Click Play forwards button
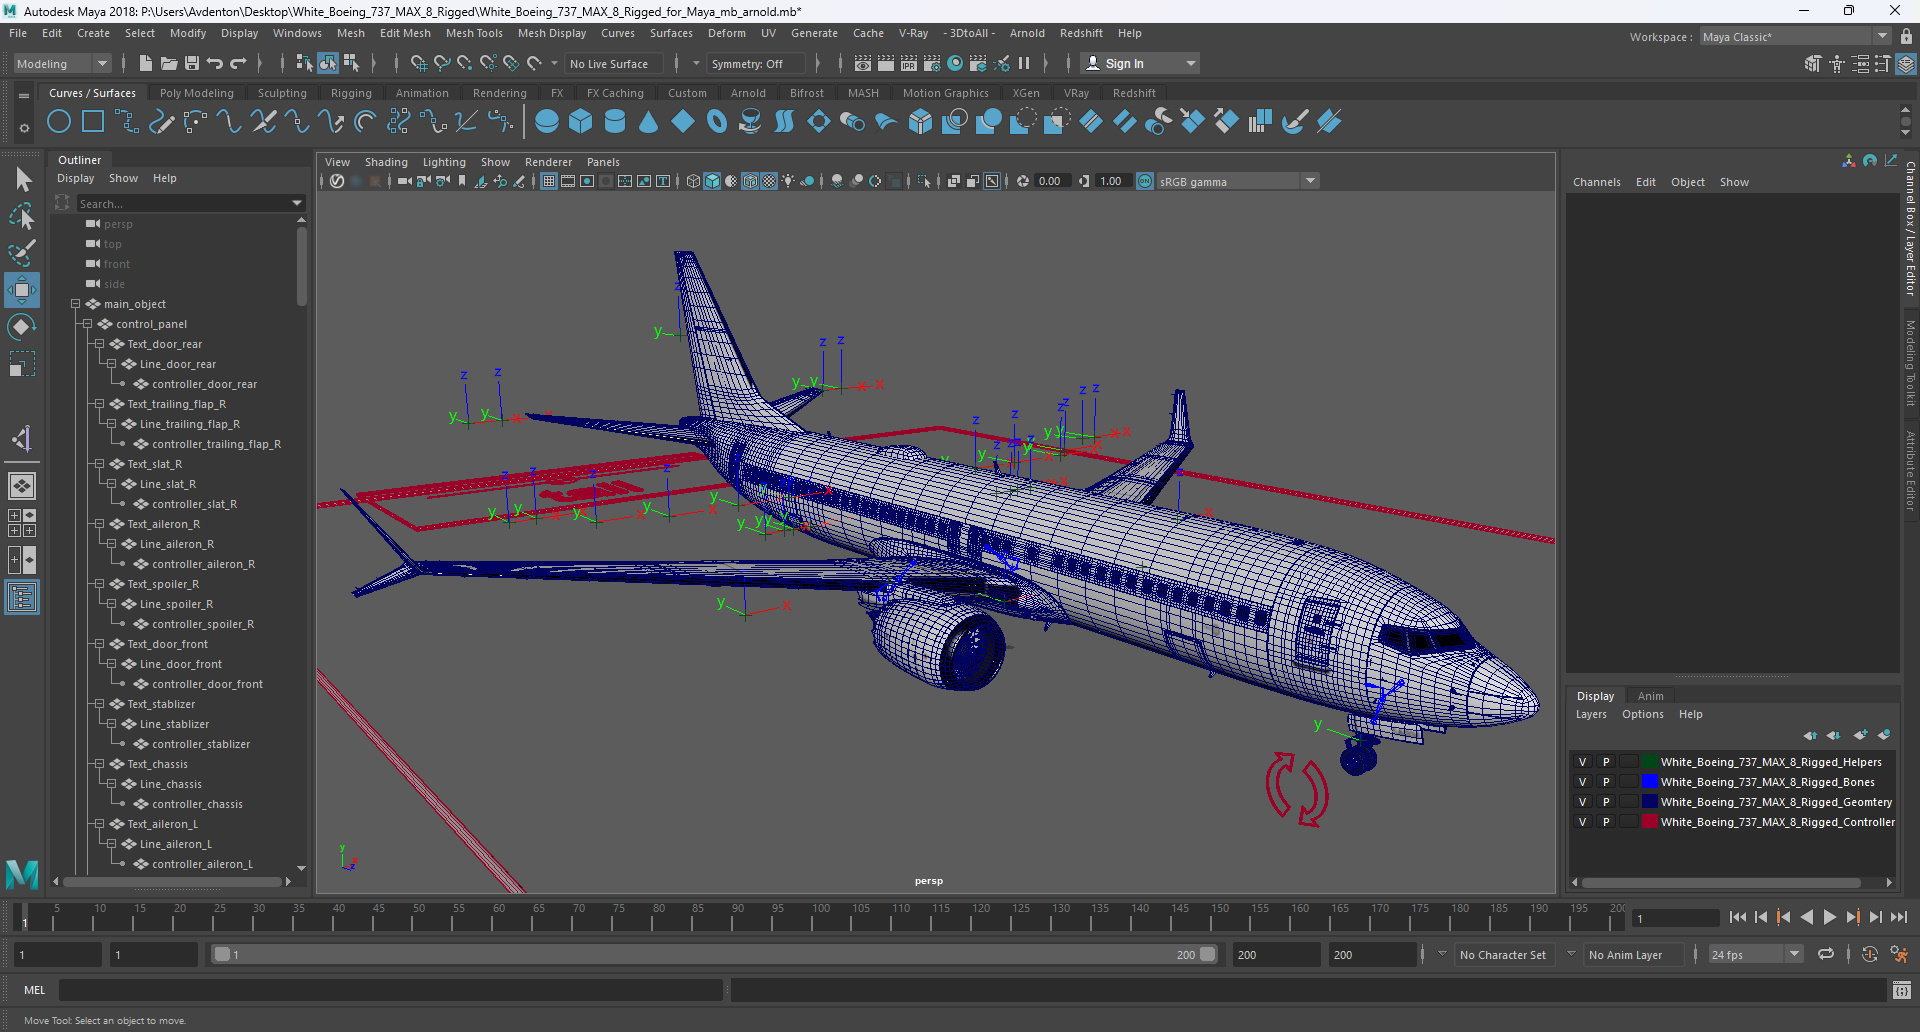 pos(1830,916)
